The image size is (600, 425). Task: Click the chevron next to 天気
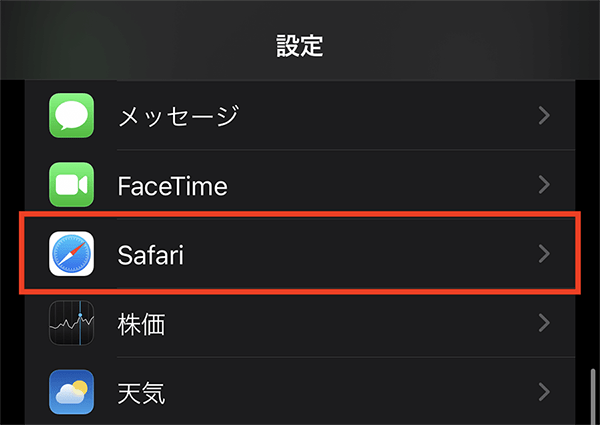pos(544,392)
